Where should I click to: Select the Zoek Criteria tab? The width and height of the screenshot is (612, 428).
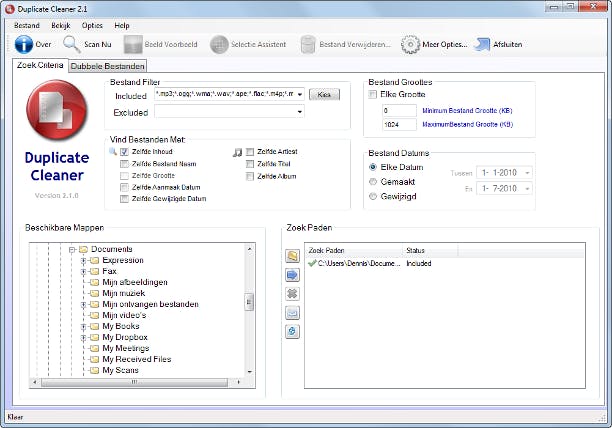(40, 65)
